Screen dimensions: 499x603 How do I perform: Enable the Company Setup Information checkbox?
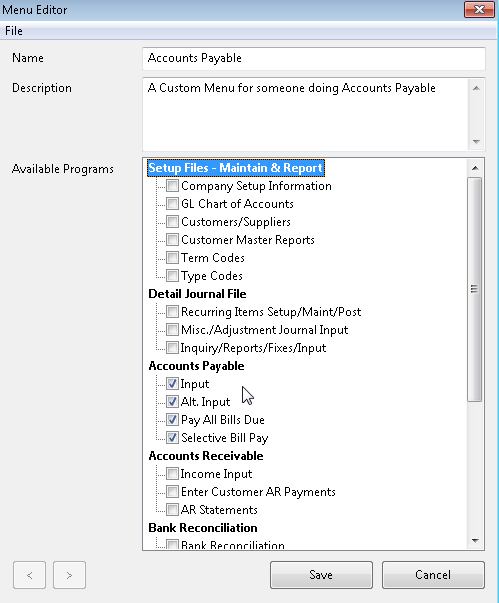pyautogui.click(x=172, y=186)
